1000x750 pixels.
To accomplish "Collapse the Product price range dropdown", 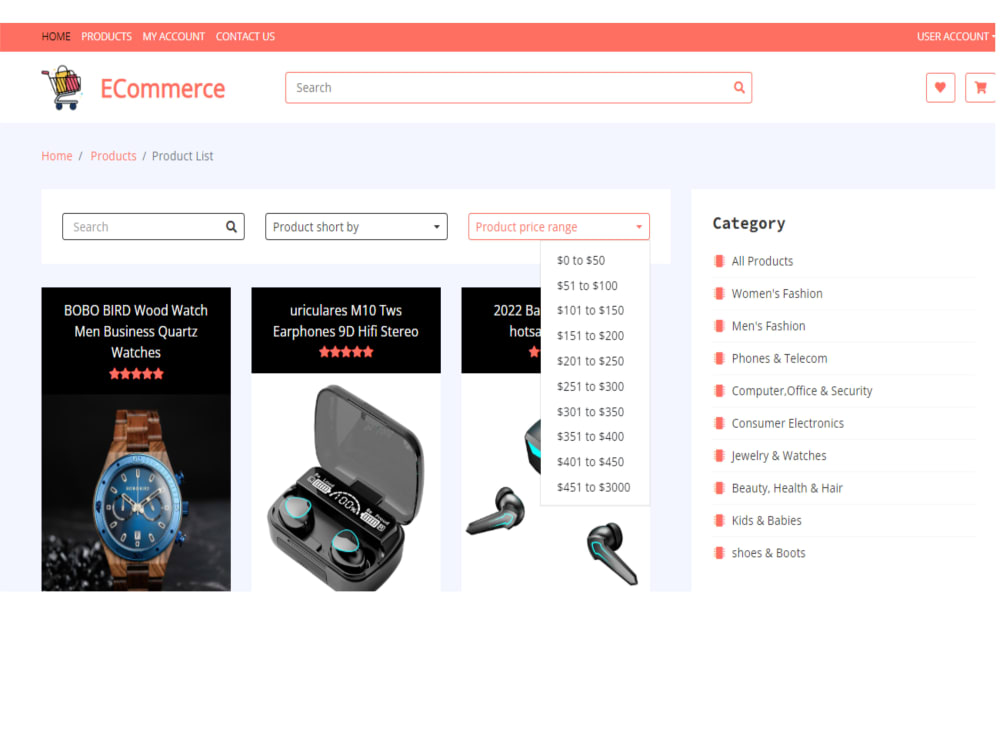I will [x=559, y=226].
